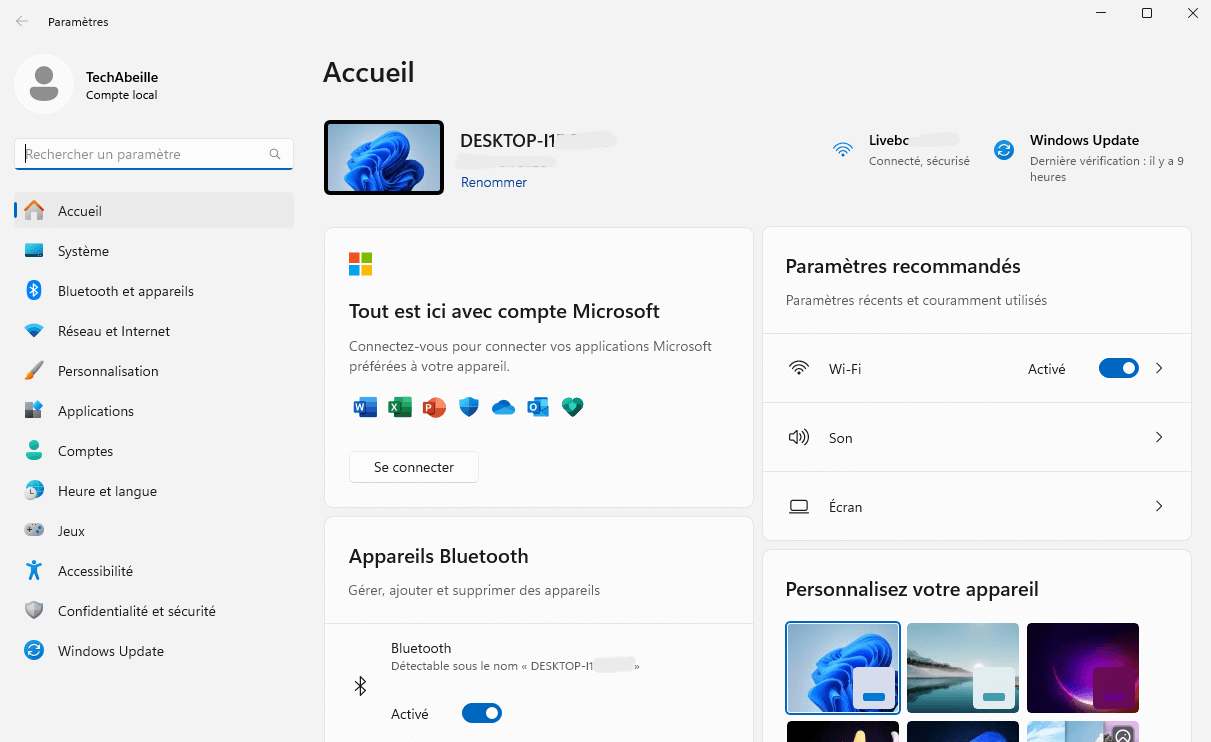Click the OneDrive cloud icon
This screenshot has height=742, width=1211.
(503, 407)
